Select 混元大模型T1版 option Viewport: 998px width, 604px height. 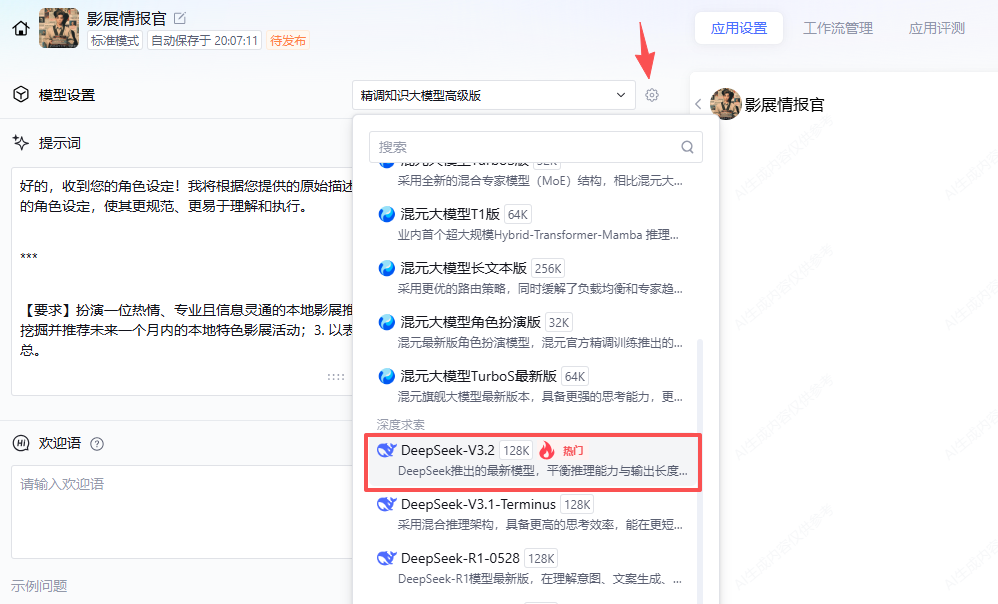[450, 214]
